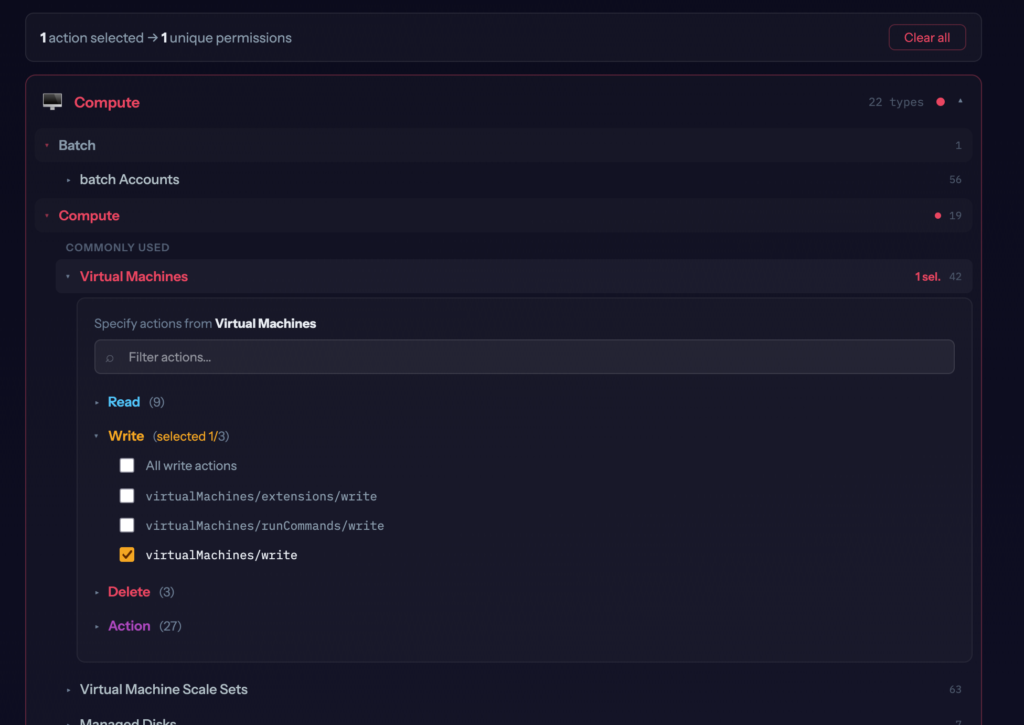The width and height of the screenshot is (1024, 725).
Task: Click the Compute monitor icon
Action: tap(52, 102)
